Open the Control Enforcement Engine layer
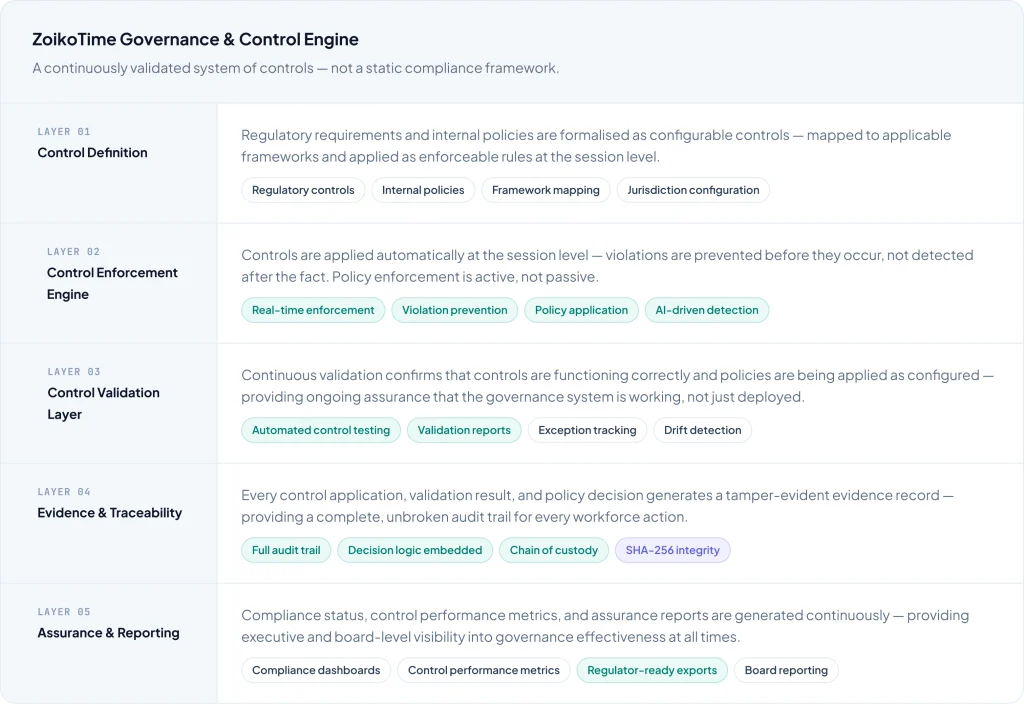Screen dimensions: 1024x704 [112, 283]
